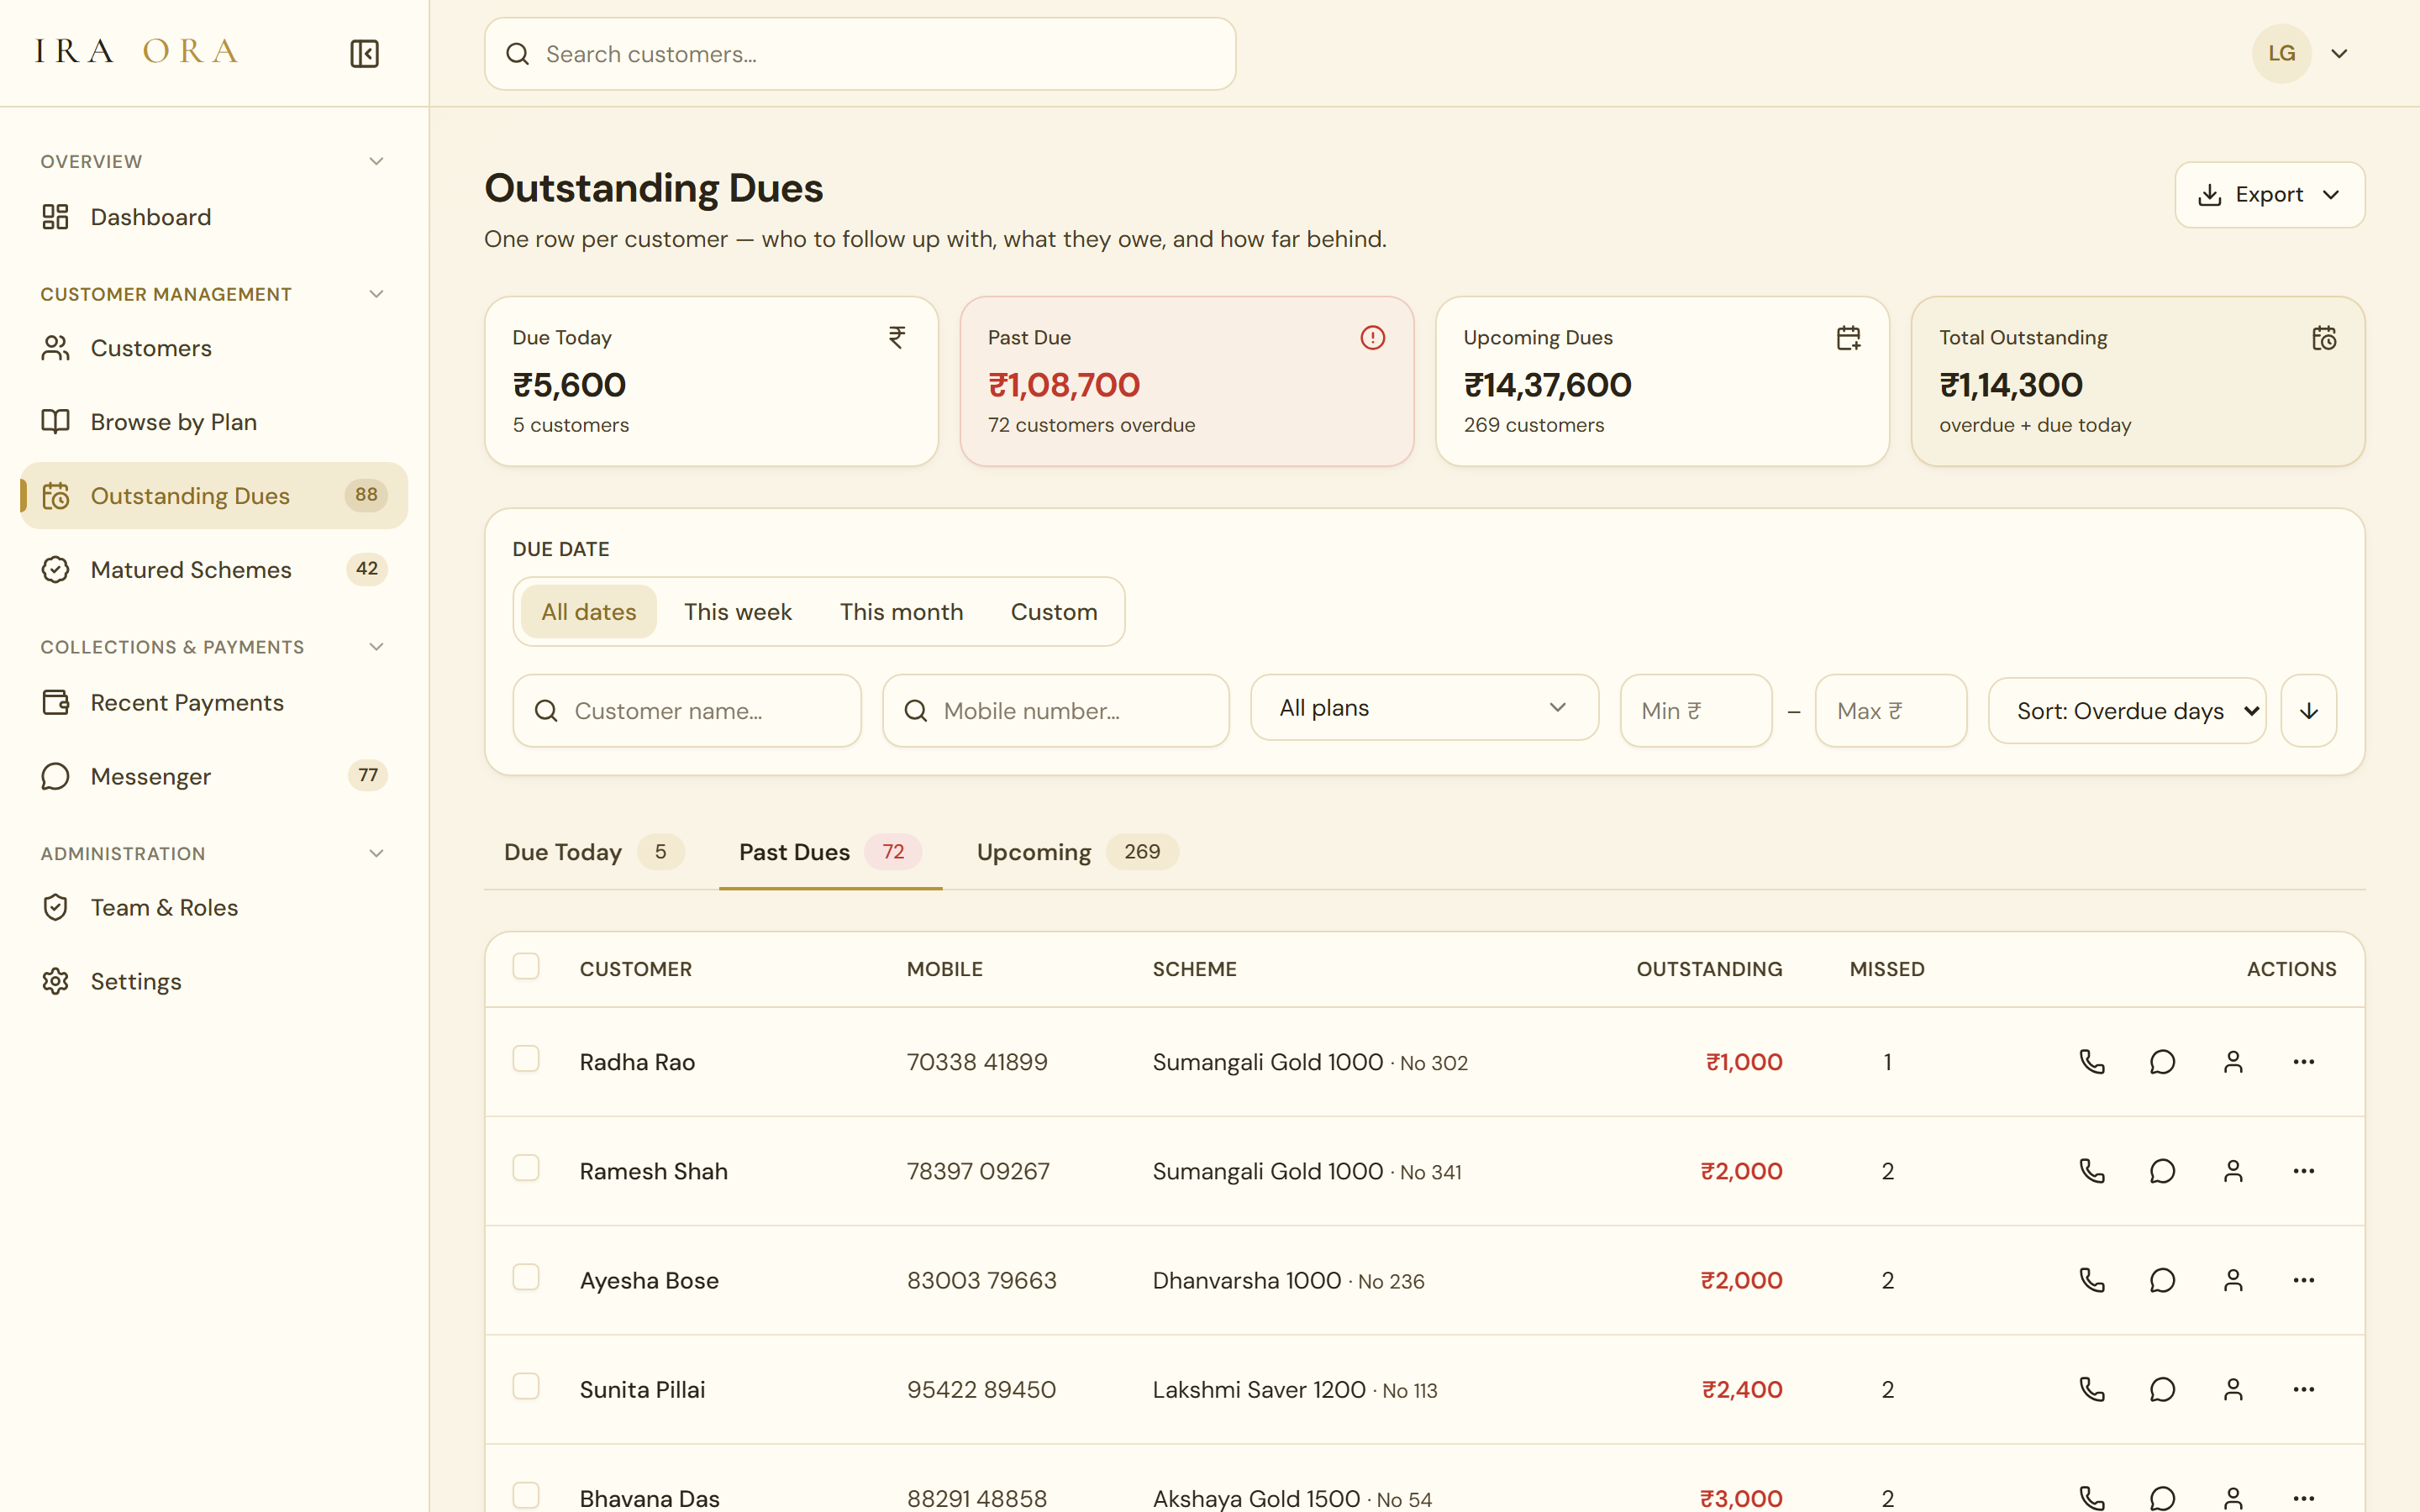Switch to Past Dues tab
The image size is (2420, 1512).
click(x=830, y=852)
